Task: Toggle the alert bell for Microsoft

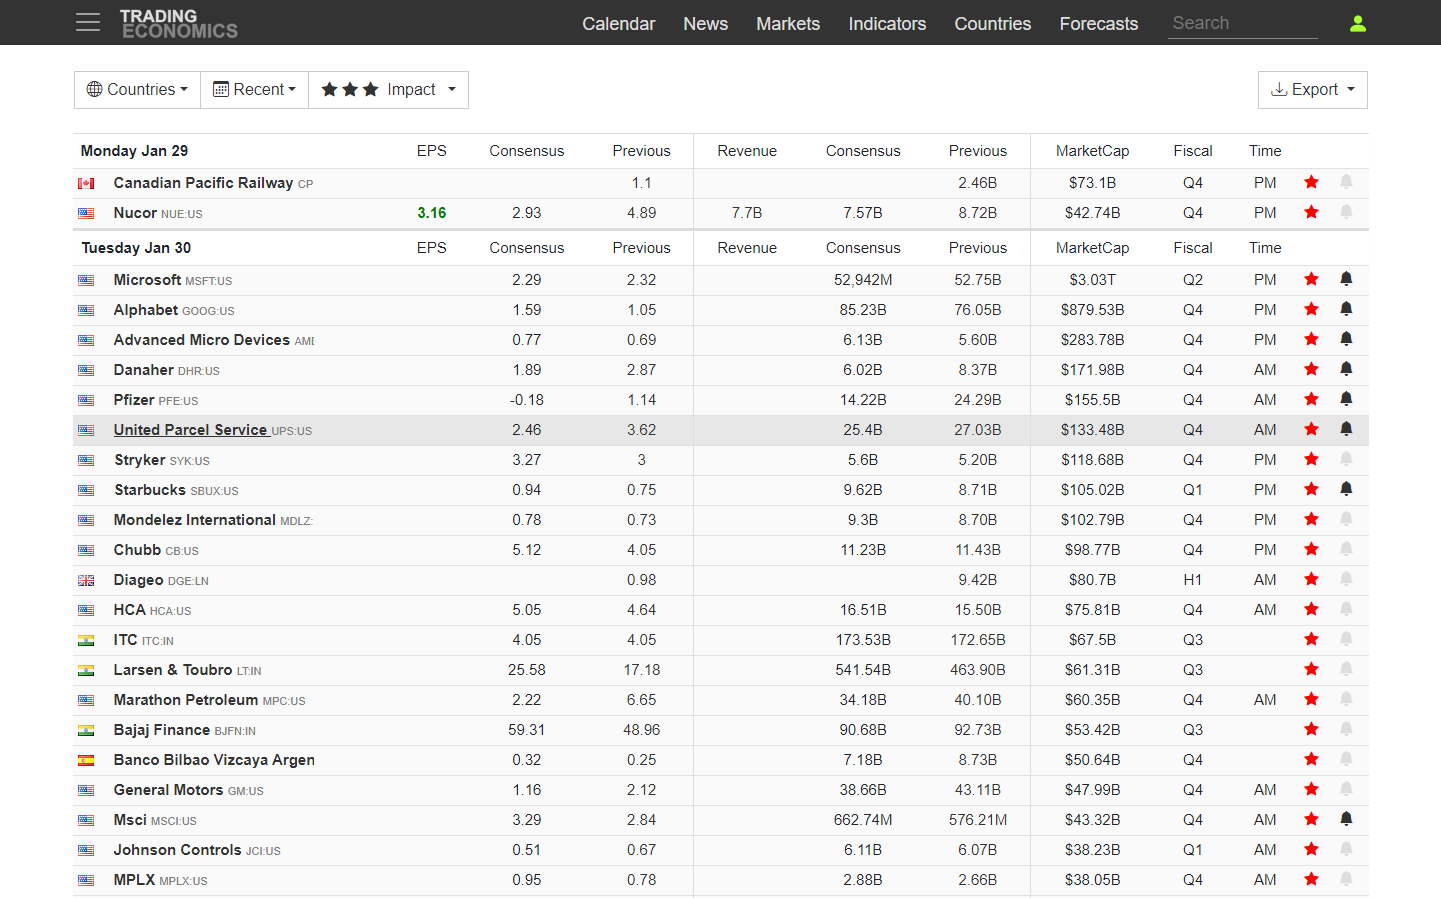Action: click(x=1346, y=279)
